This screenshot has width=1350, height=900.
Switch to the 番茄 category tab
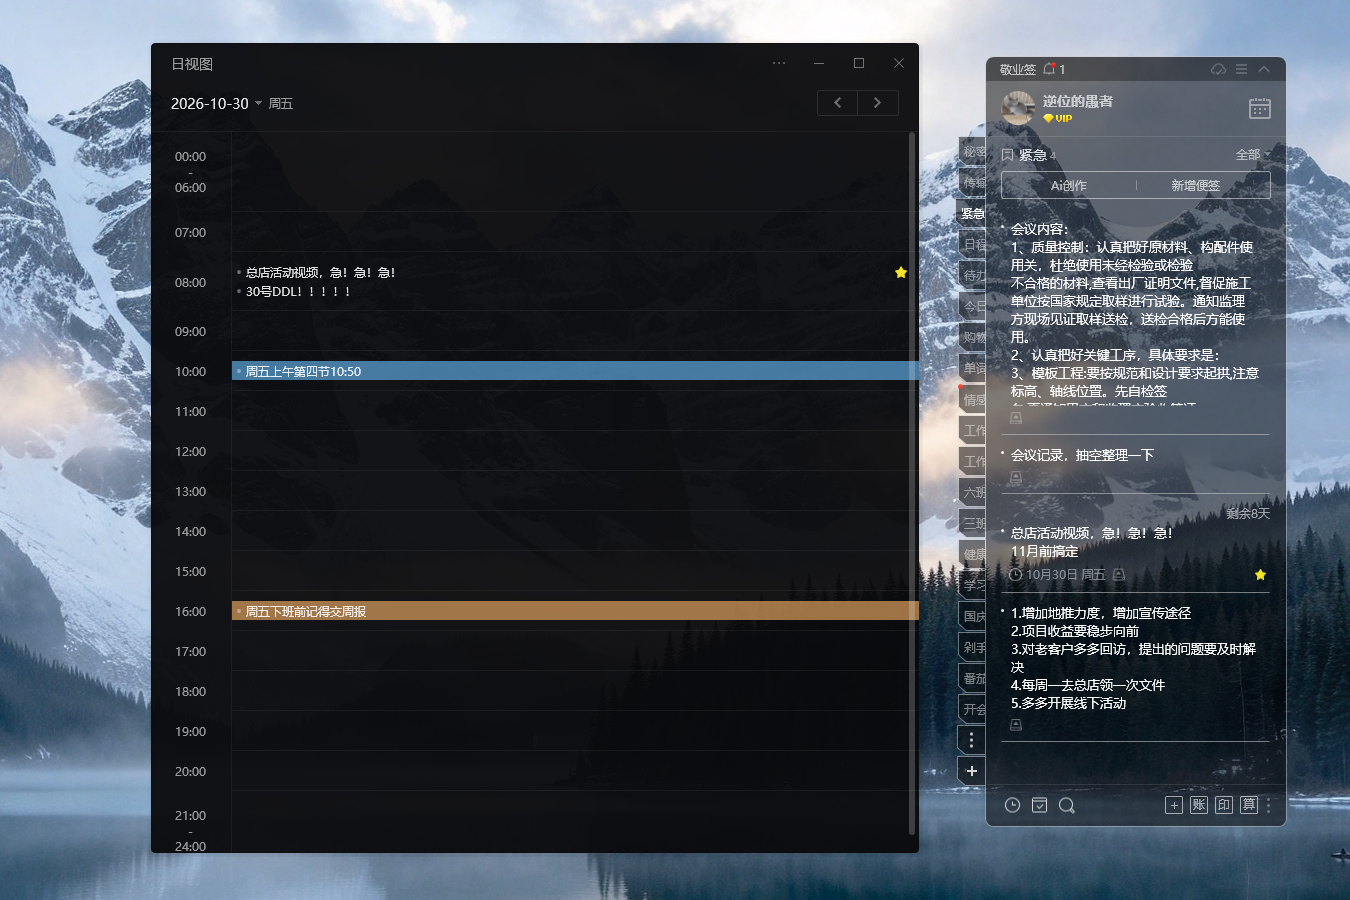pyautogui.click(x=972, y=678)
